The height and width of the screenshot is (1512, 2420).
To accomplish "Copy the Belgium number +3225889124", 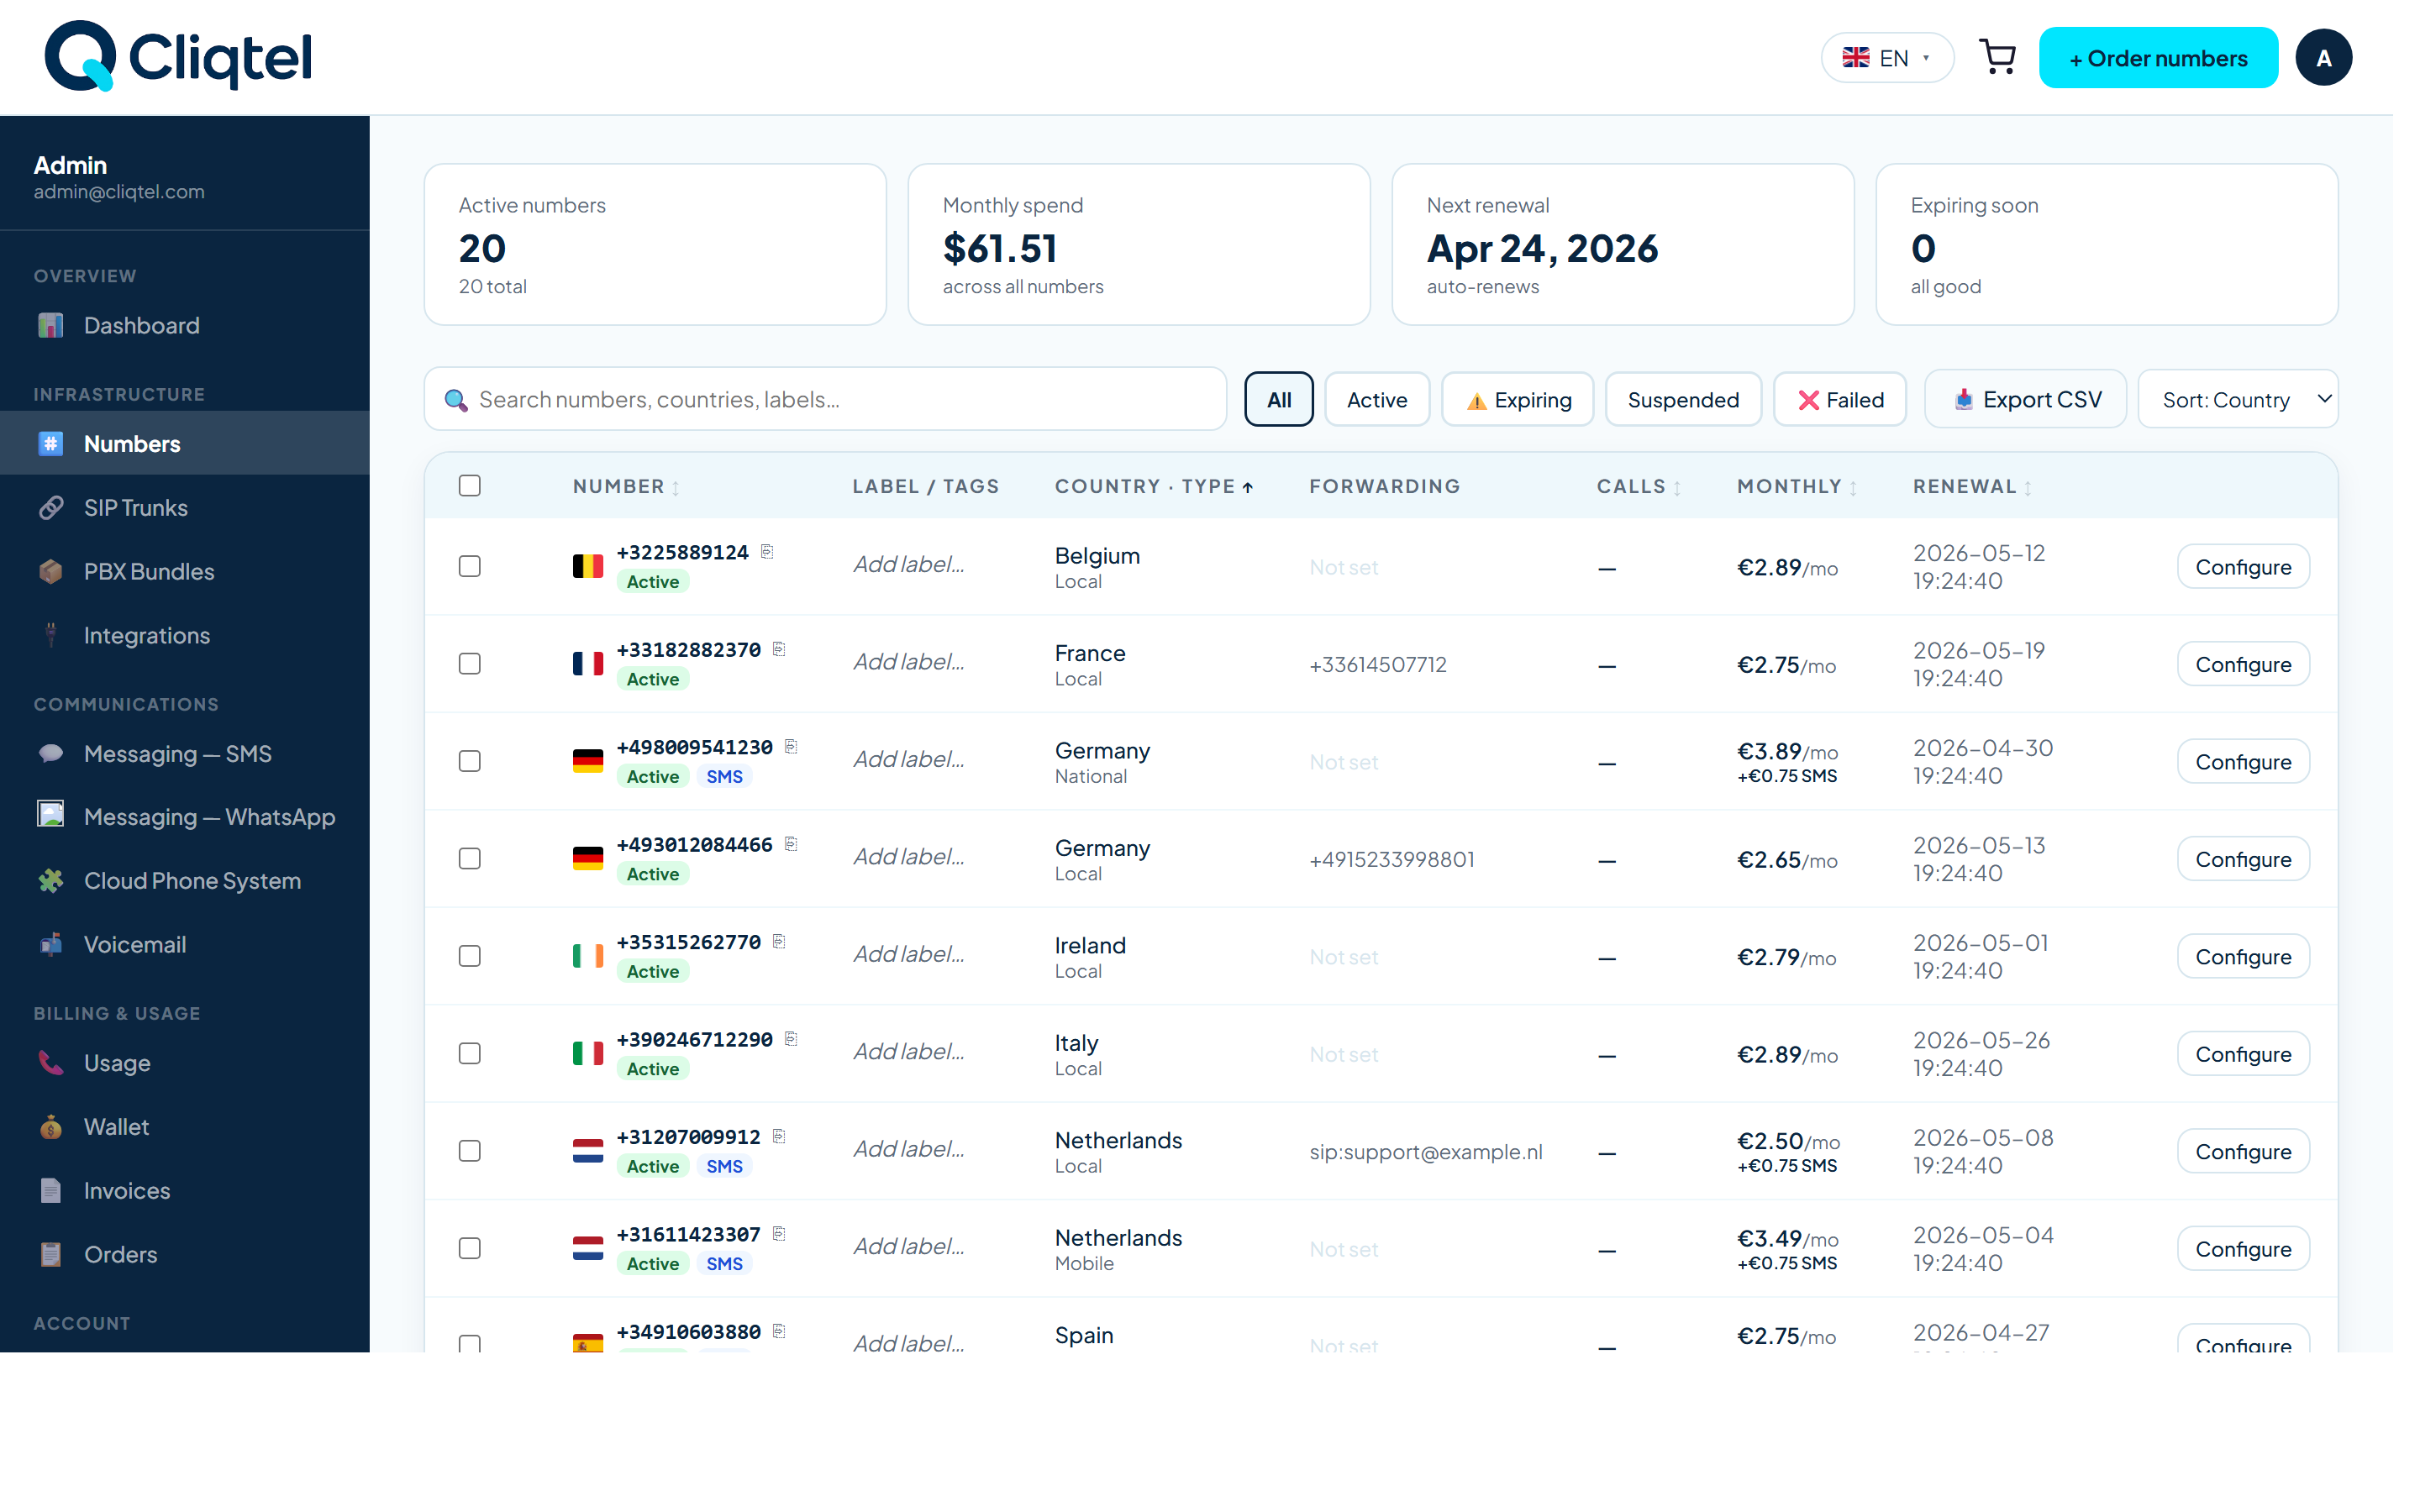I will (x=767, y=551).
